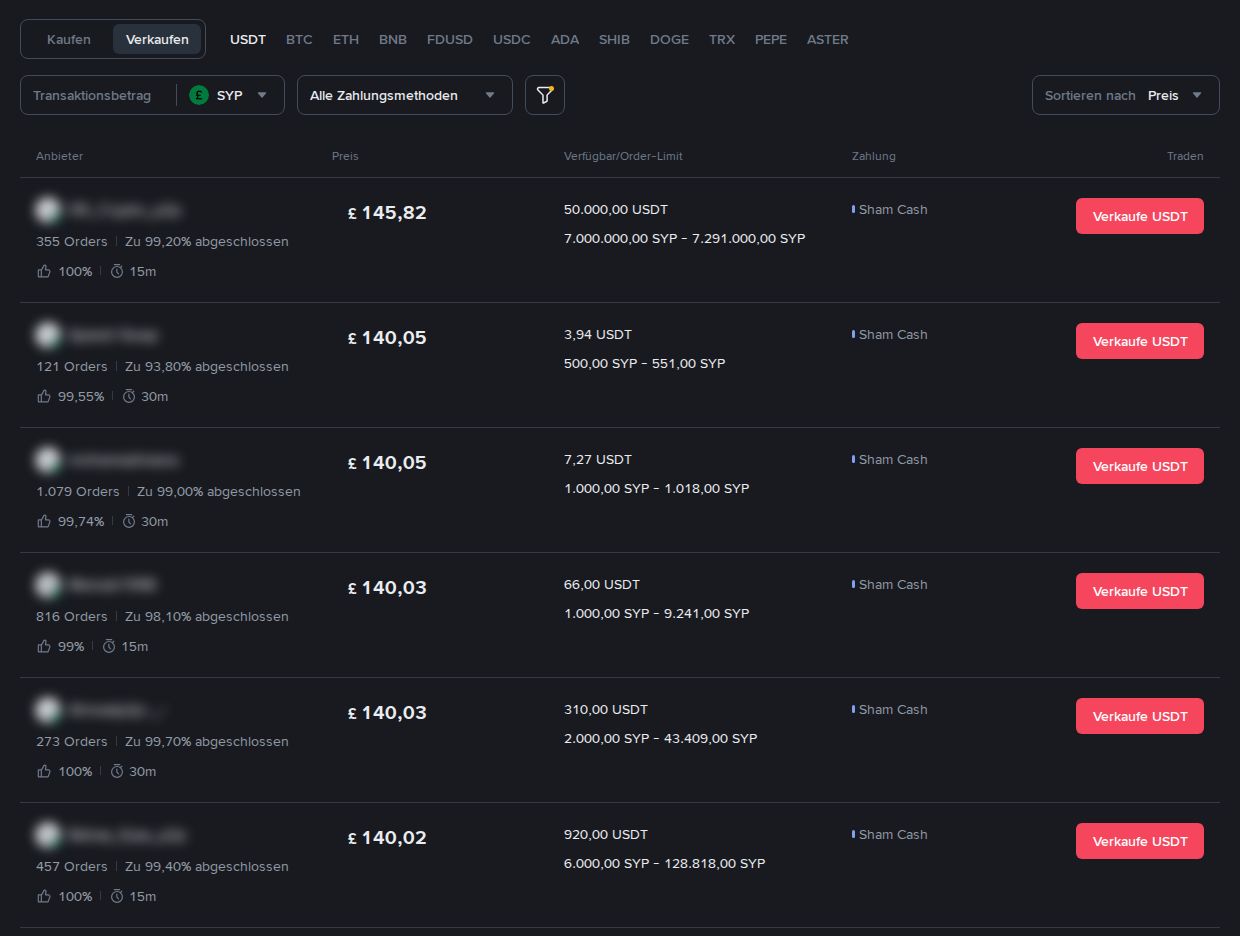Click thumbs-up icon in 457 Orders row
This screenshot has height=936, width=1240.
pos(44,896)
